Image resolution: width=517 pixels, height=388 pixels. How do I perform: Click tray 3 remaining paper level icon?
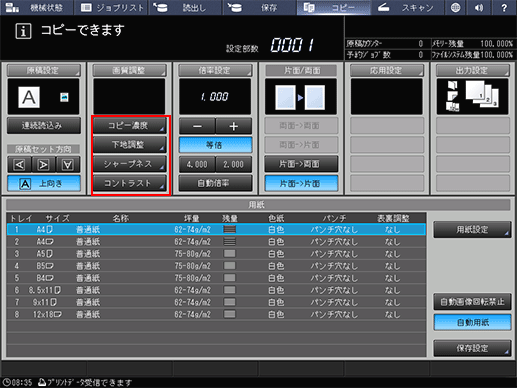(230, 254)
